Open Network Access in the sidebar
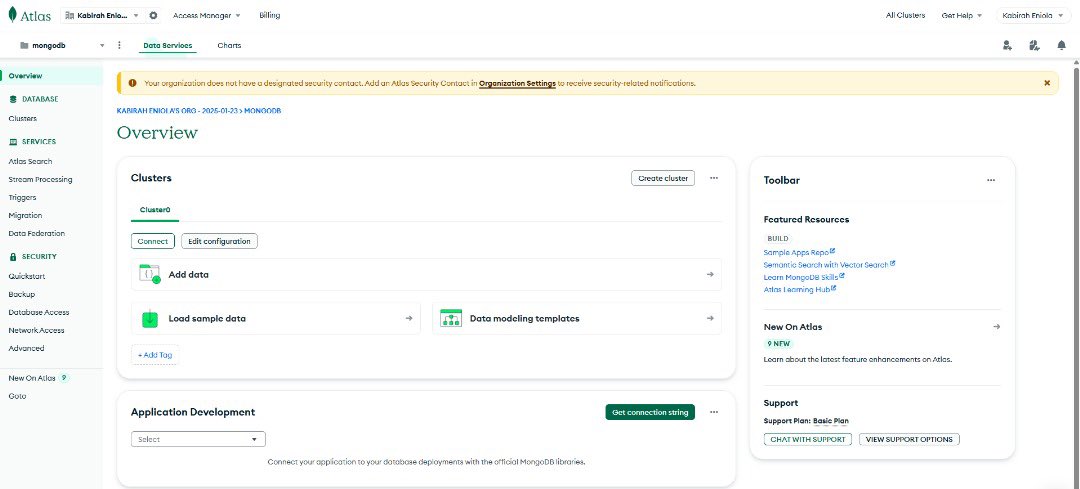Image resolution: width=1080 pixels, height=489 pixels. [x=37, y=330]
